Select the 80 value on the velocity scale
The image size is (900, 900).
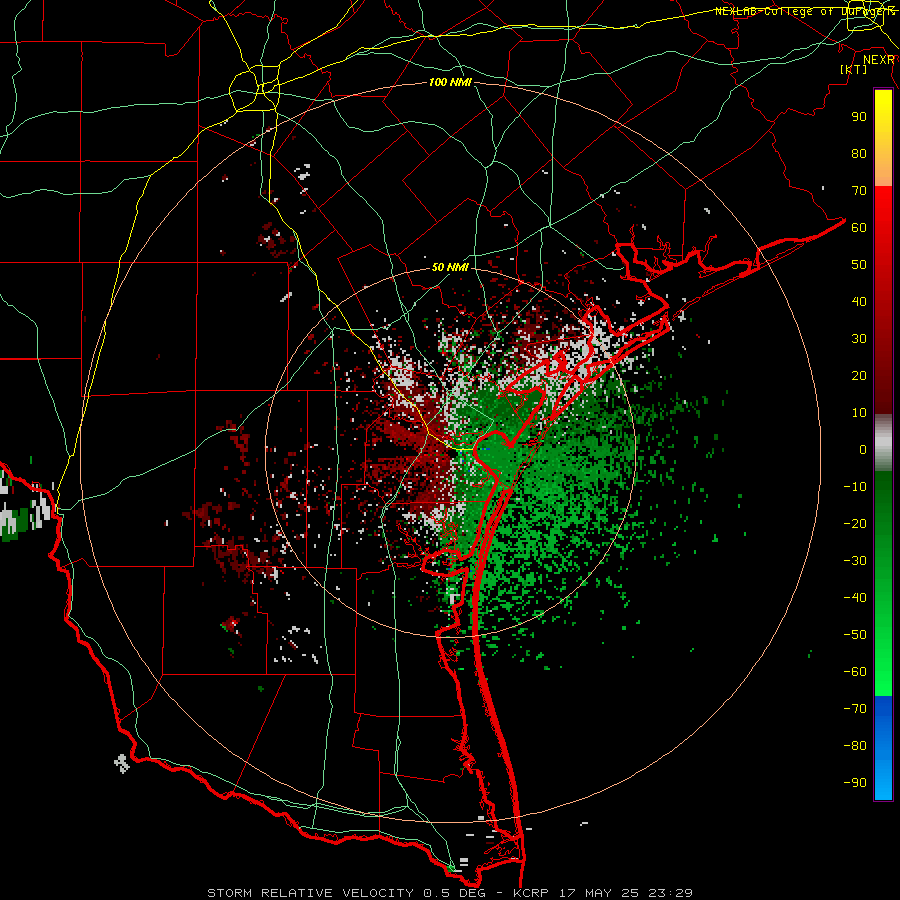(x=859, y=153)
